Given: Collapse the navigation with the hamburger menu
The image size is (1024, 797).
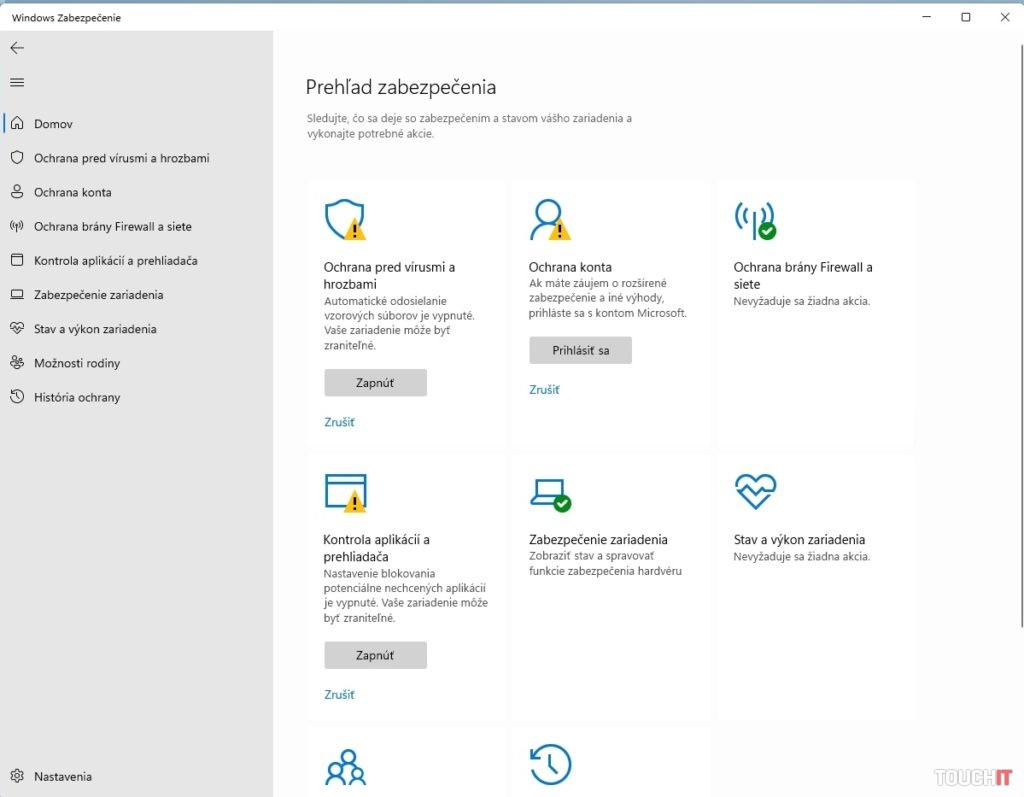Looking at the screenshot, I should click(x=16, y=82).
